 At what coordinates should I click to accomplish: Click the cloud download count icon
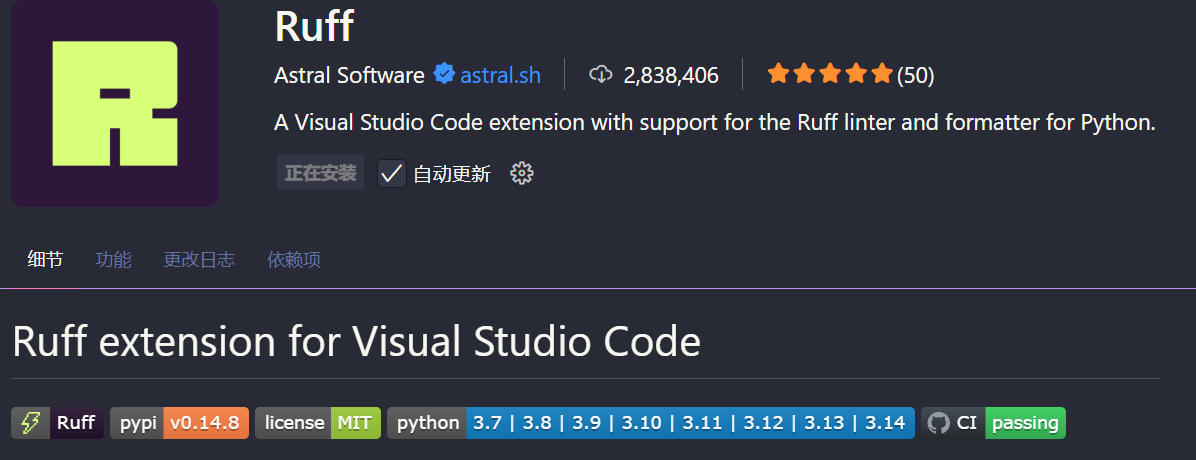pyautogui.click(x=600, y=75)
